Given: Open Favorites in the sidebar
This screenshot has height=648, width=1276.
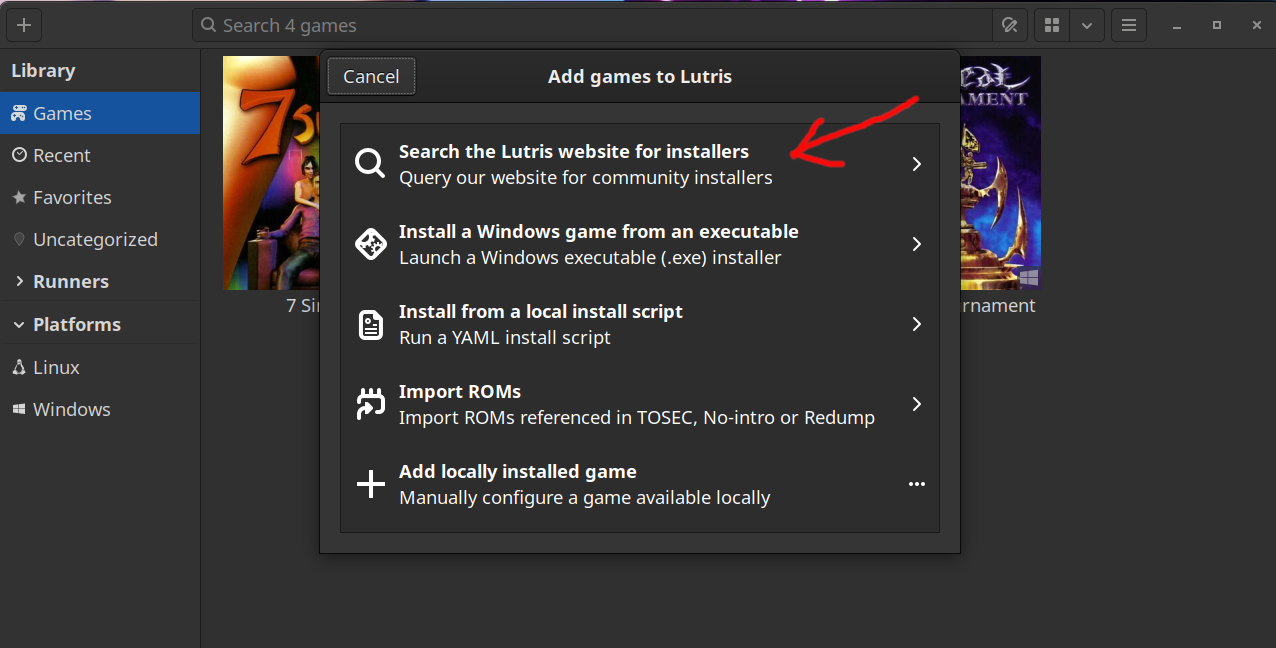Looking at the screenshot, I should tap(100, 197).
